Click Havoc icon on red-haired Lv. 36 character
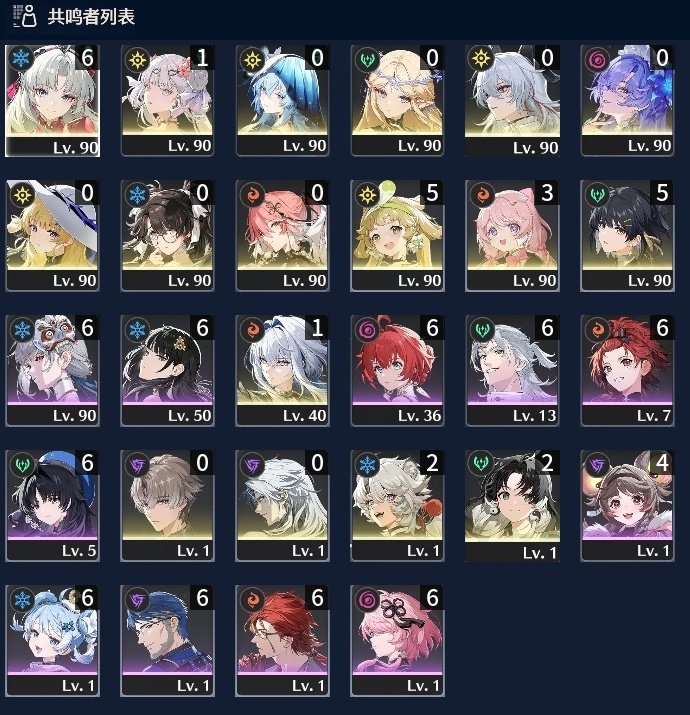The height and width of the screenshot is (715, 690). [367, 330]
